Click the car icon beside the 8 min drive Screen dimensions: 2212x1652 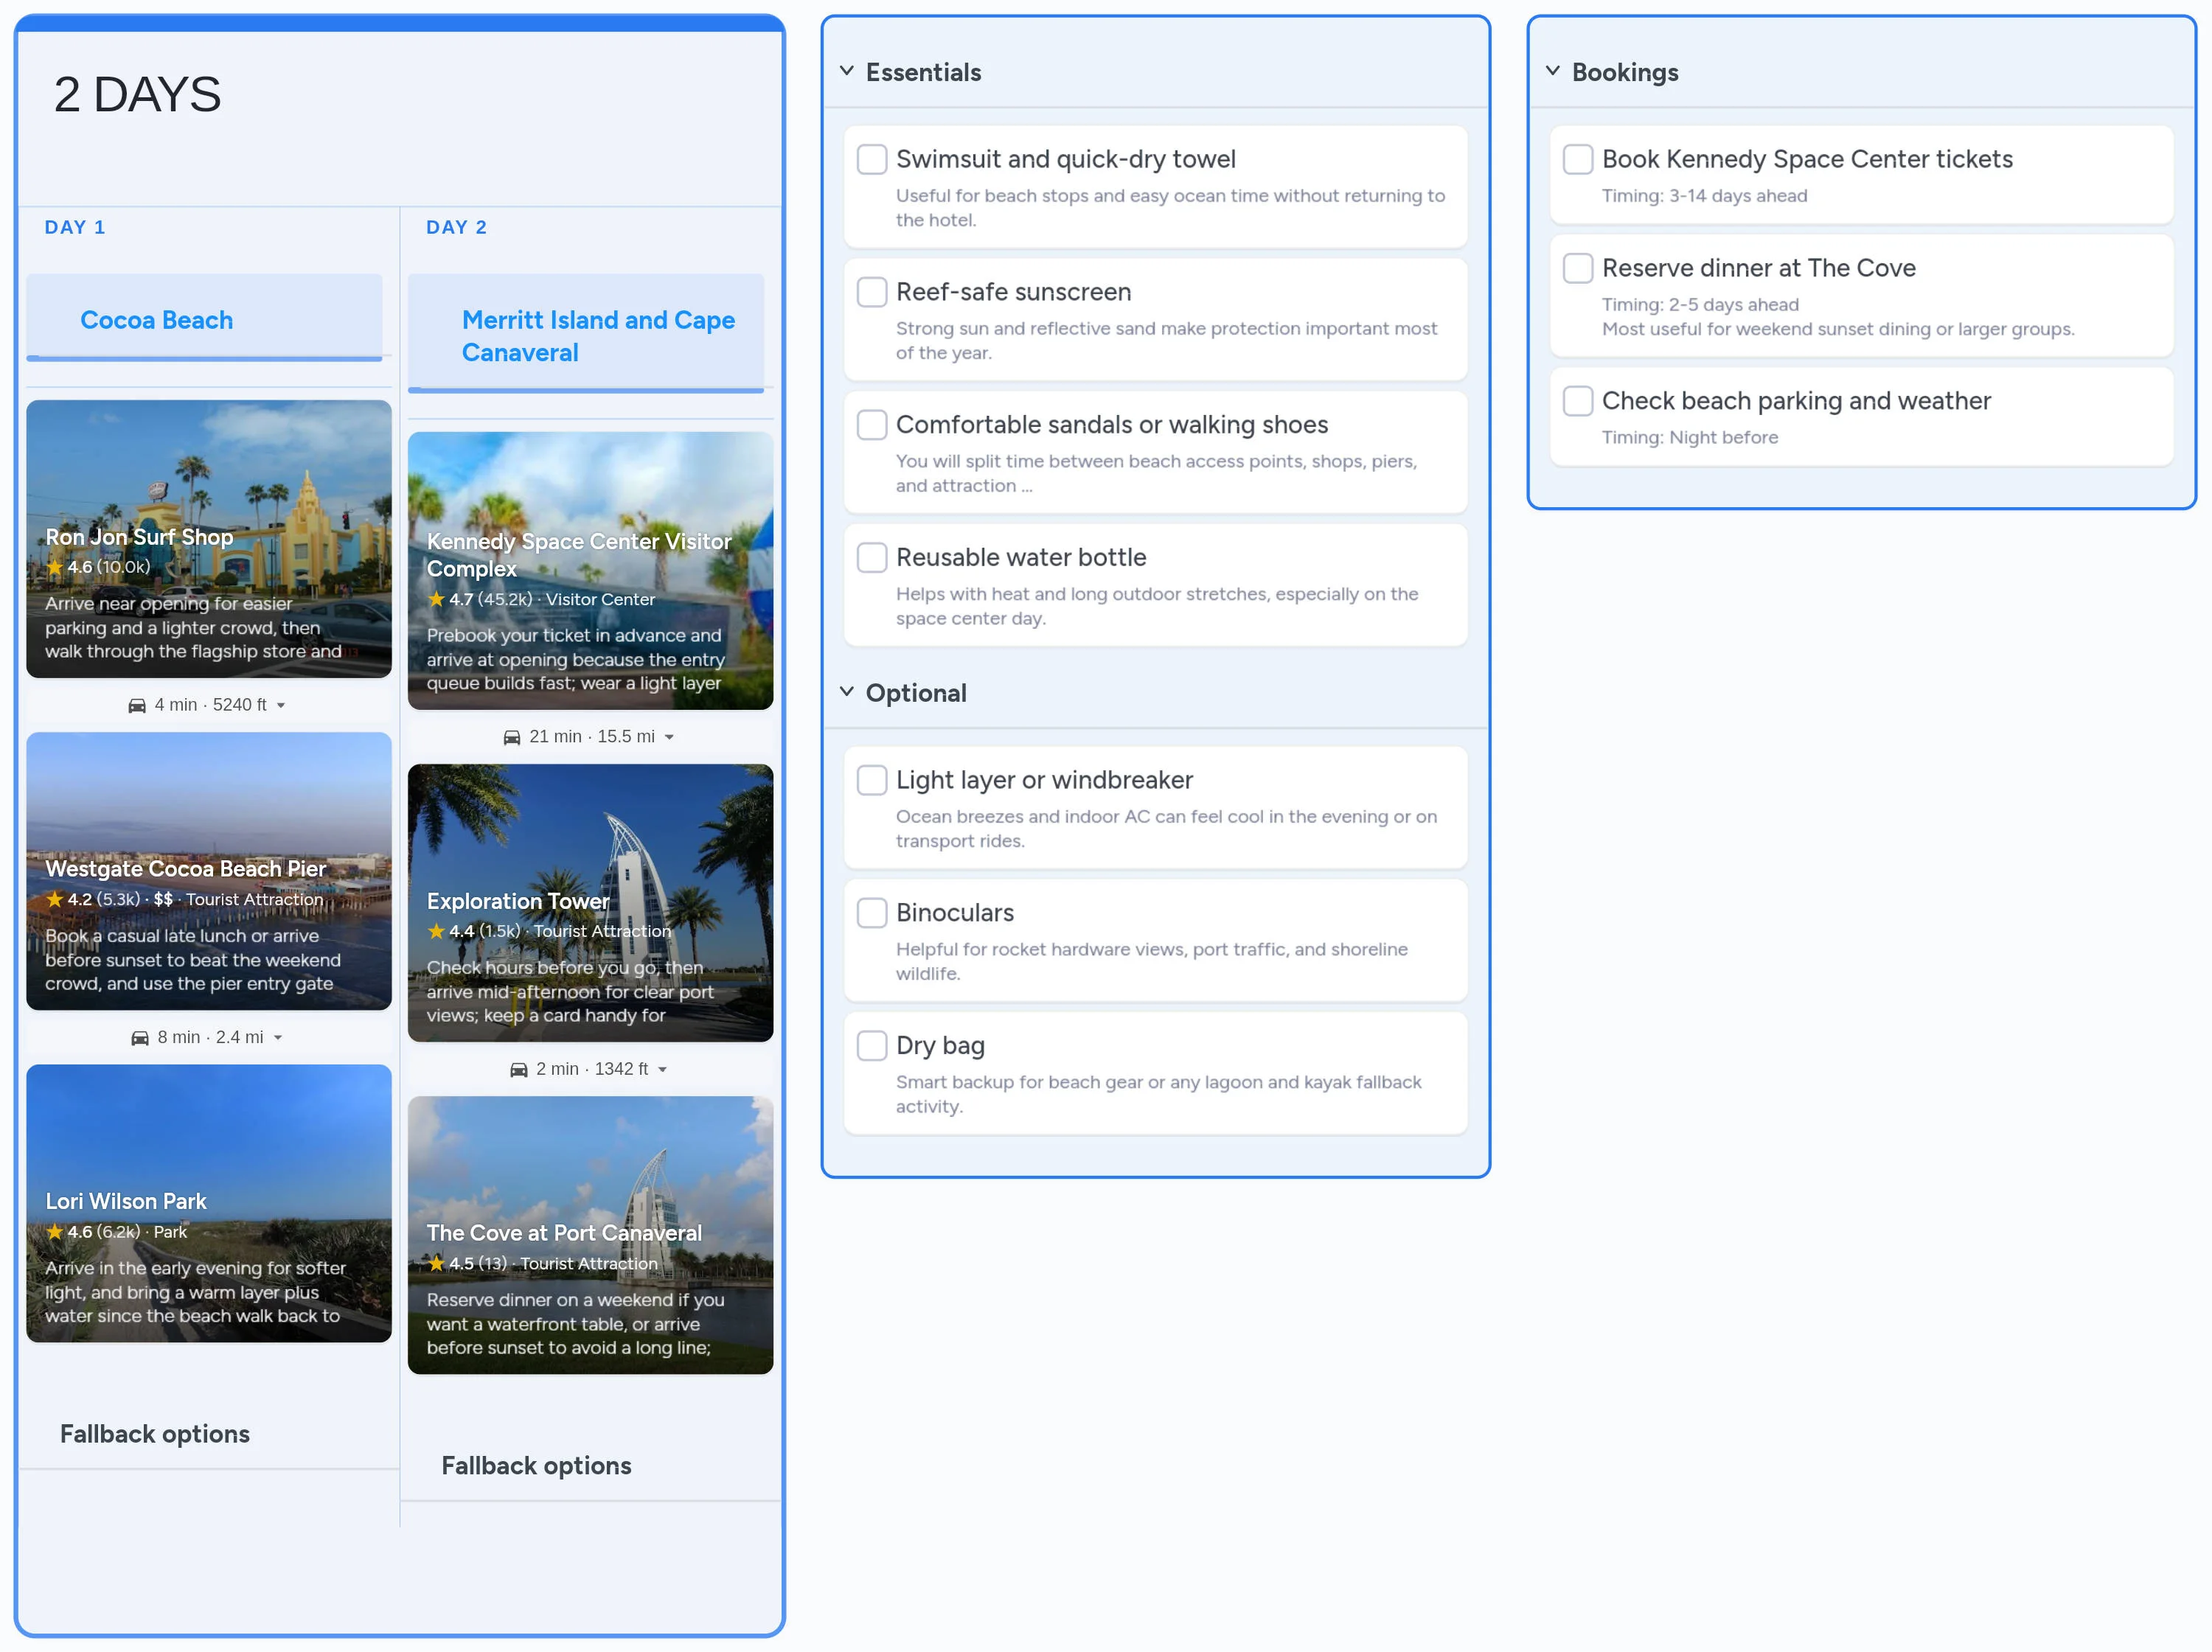140,1037
